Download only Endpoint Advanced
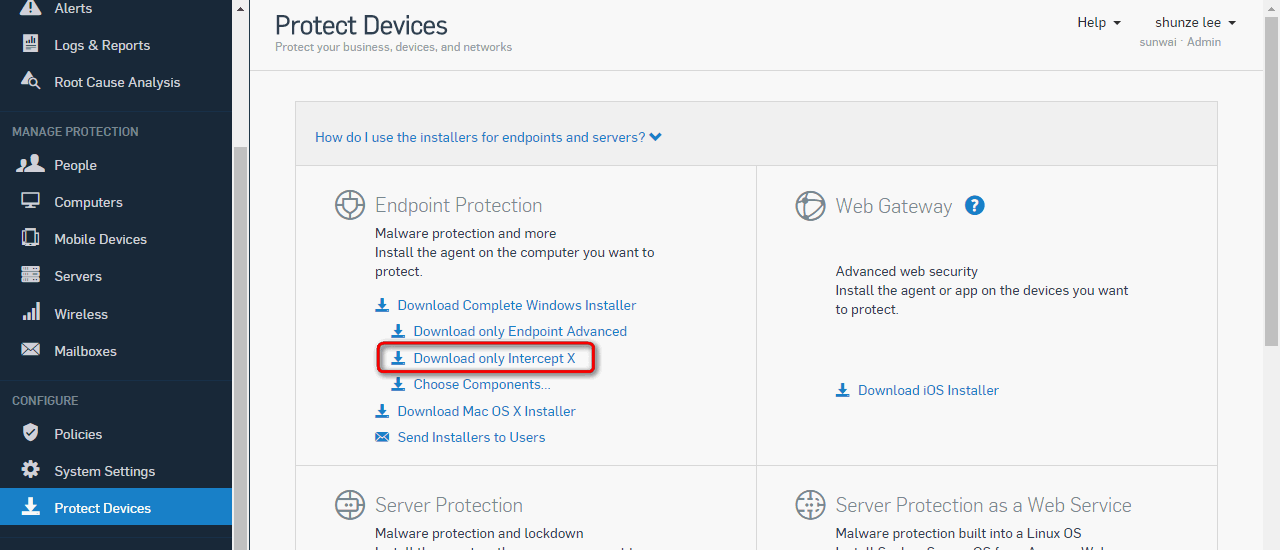The image size is (1280, 550). (x=520, y=331)
